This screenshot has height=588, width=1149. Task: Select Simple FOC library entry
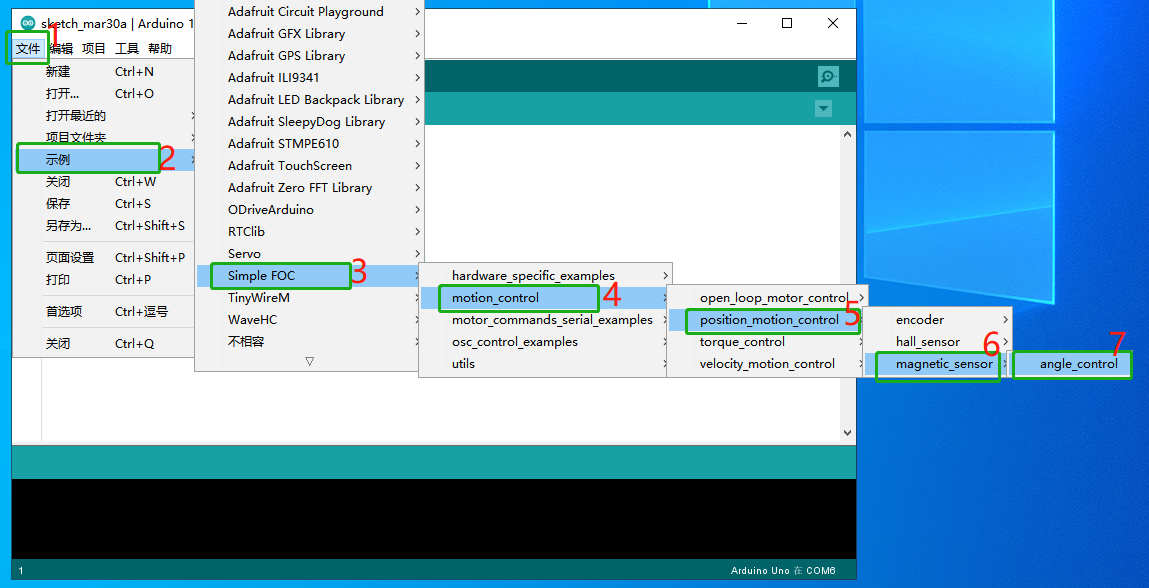point(310,276)
